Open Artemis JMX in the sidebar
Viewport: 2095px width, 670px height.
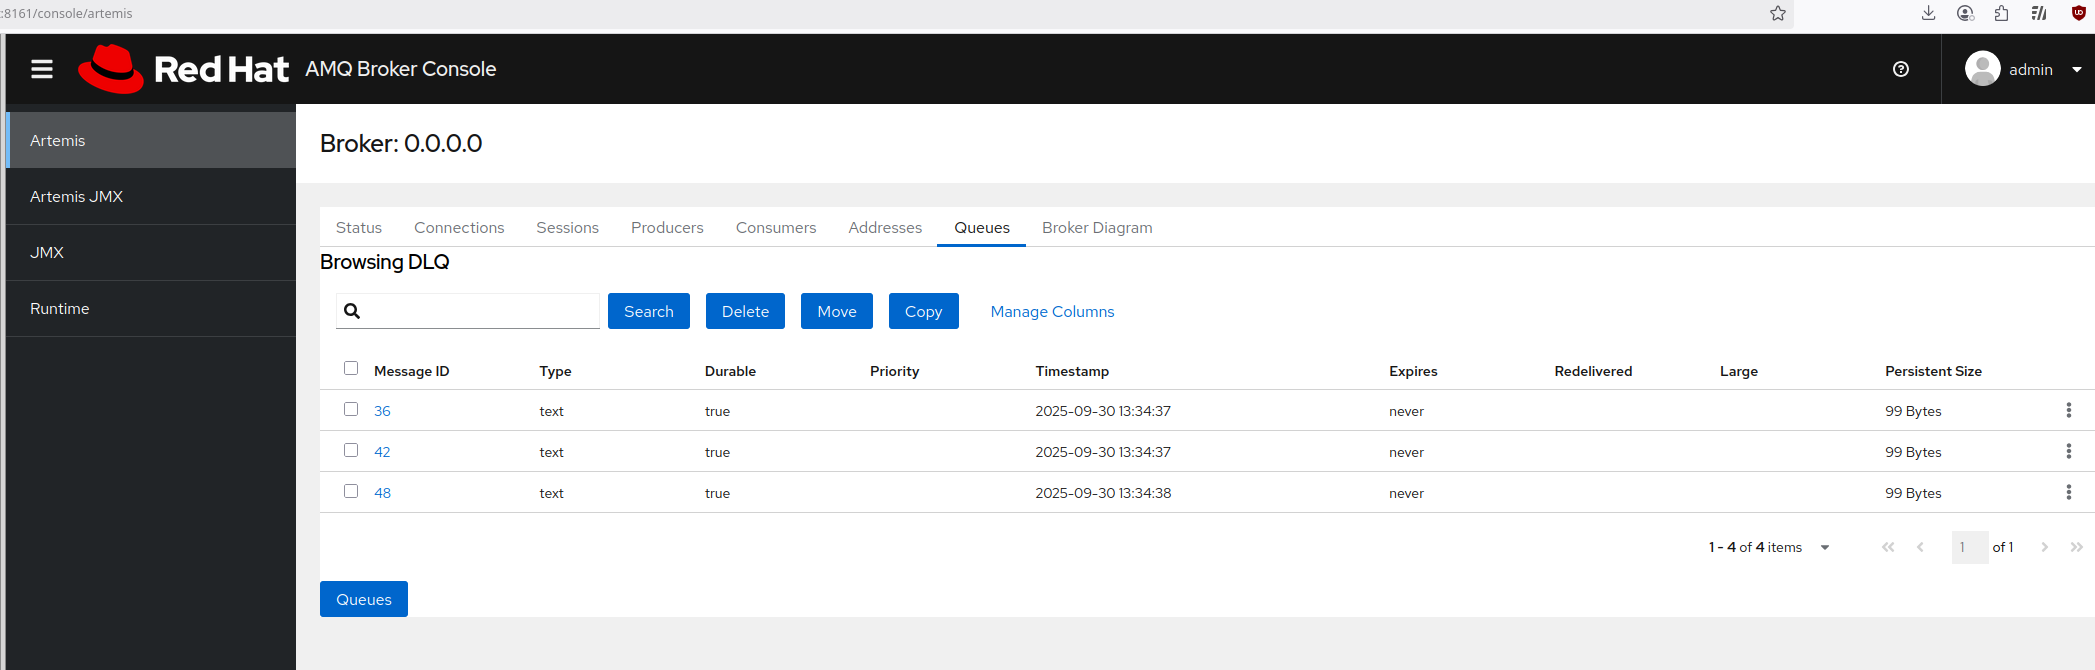tap(151, 196)
